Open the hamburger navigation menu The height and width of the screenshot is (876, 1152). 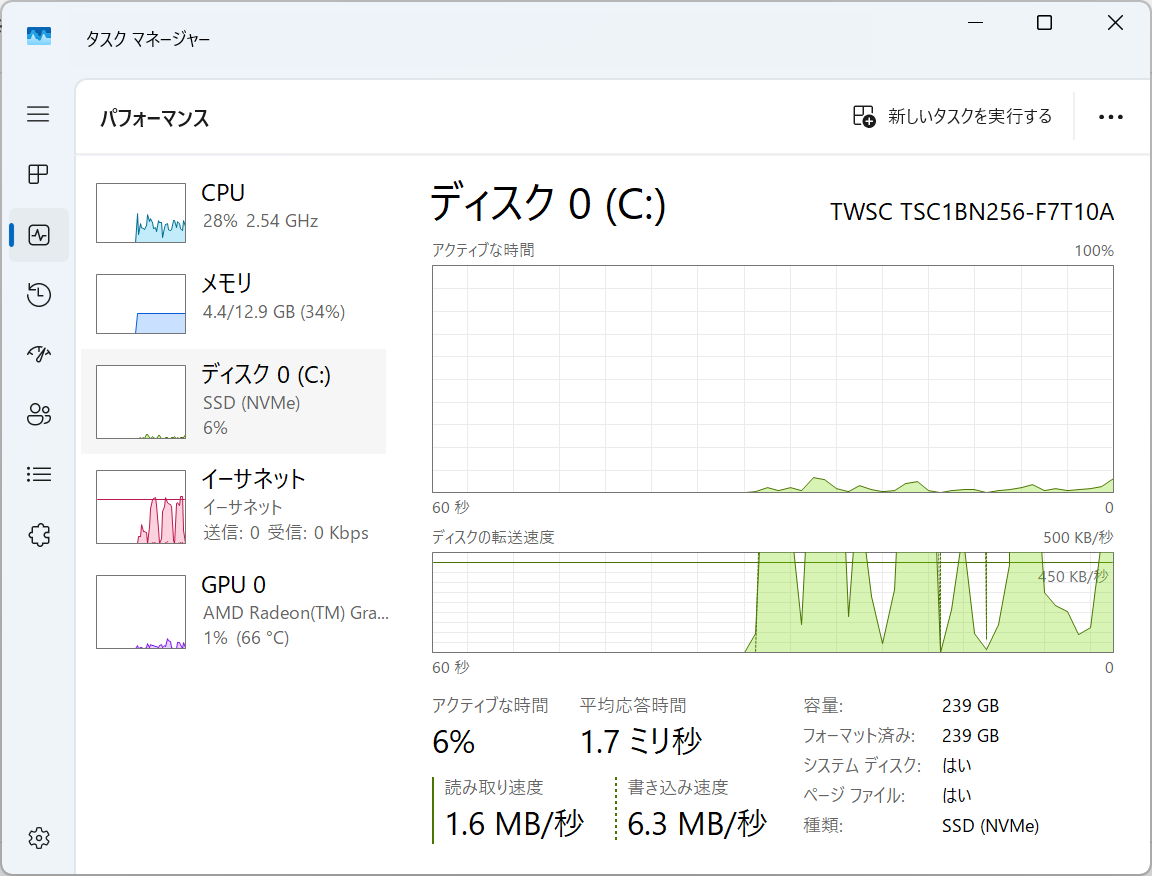[x=38, y=114]
